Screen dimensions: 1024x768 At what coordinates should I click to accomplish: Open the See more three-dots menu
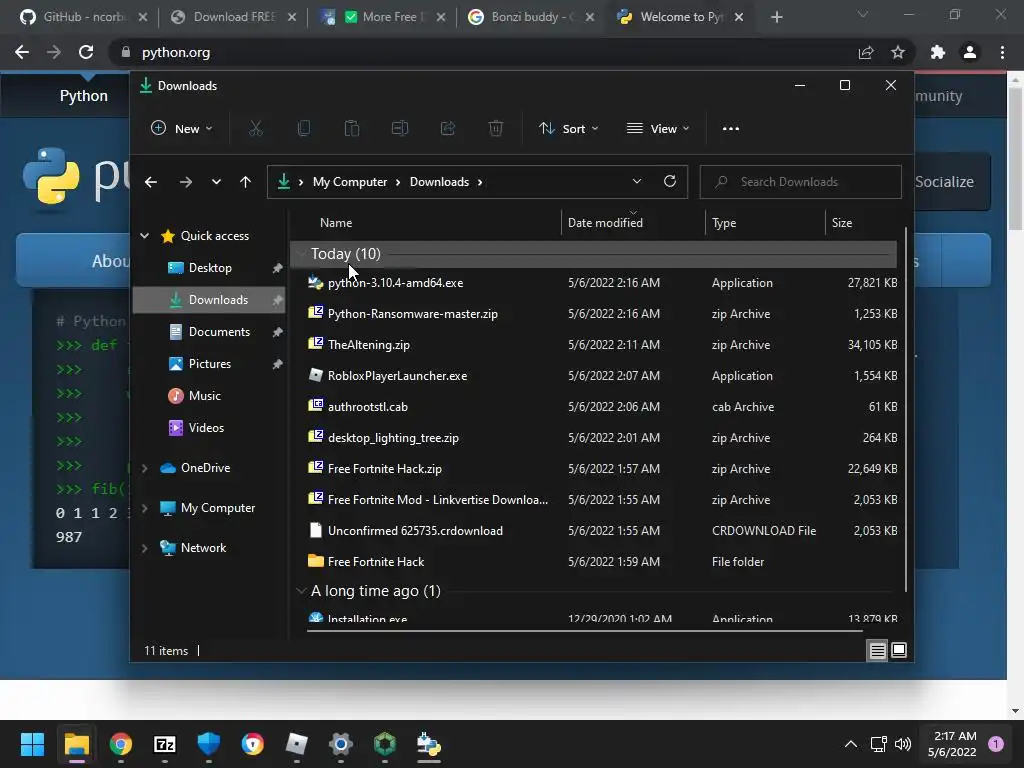pyautogui.click(x=731, y=129)
